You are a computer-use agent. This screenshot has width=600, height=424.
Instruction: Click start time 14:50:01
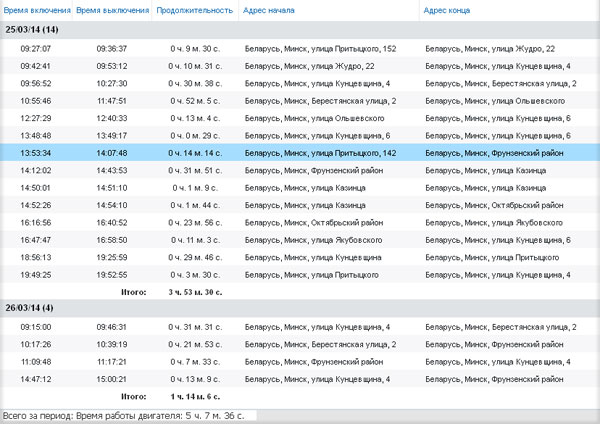36,188
